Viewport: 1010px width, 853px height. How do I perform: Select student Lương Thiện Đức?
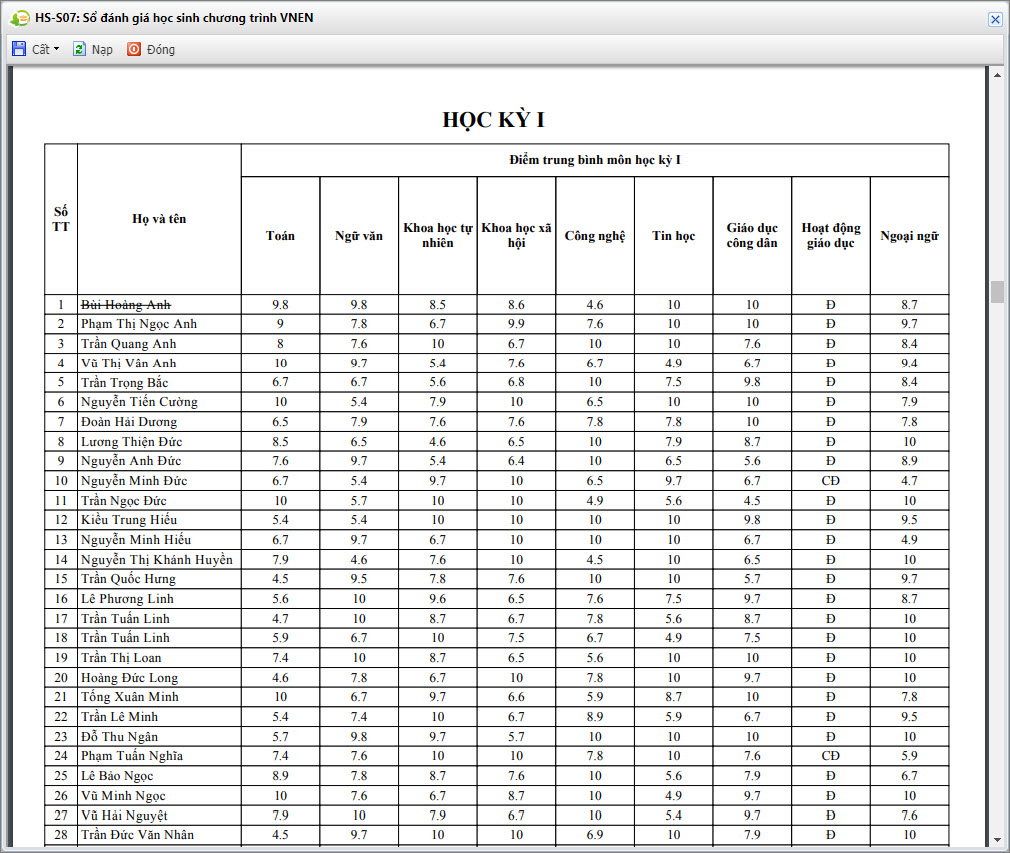[x=131, y=442]
